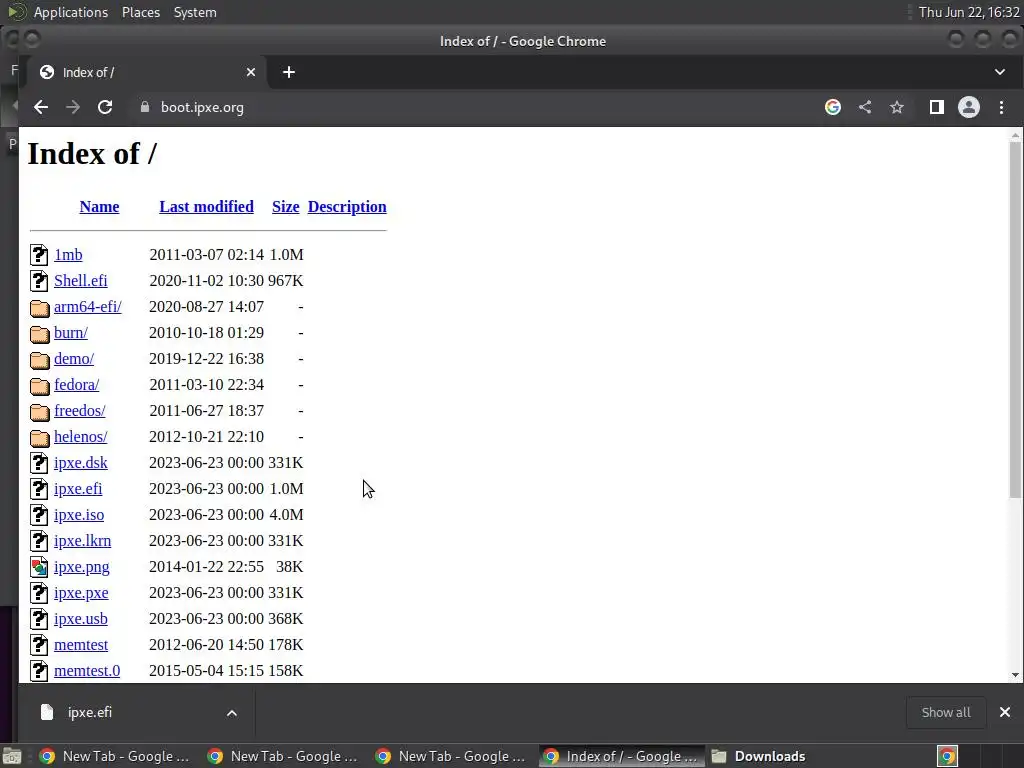Click the file icon beside Shell.efi
Viewport: 1024px width, 768px height.
(39, 281)
